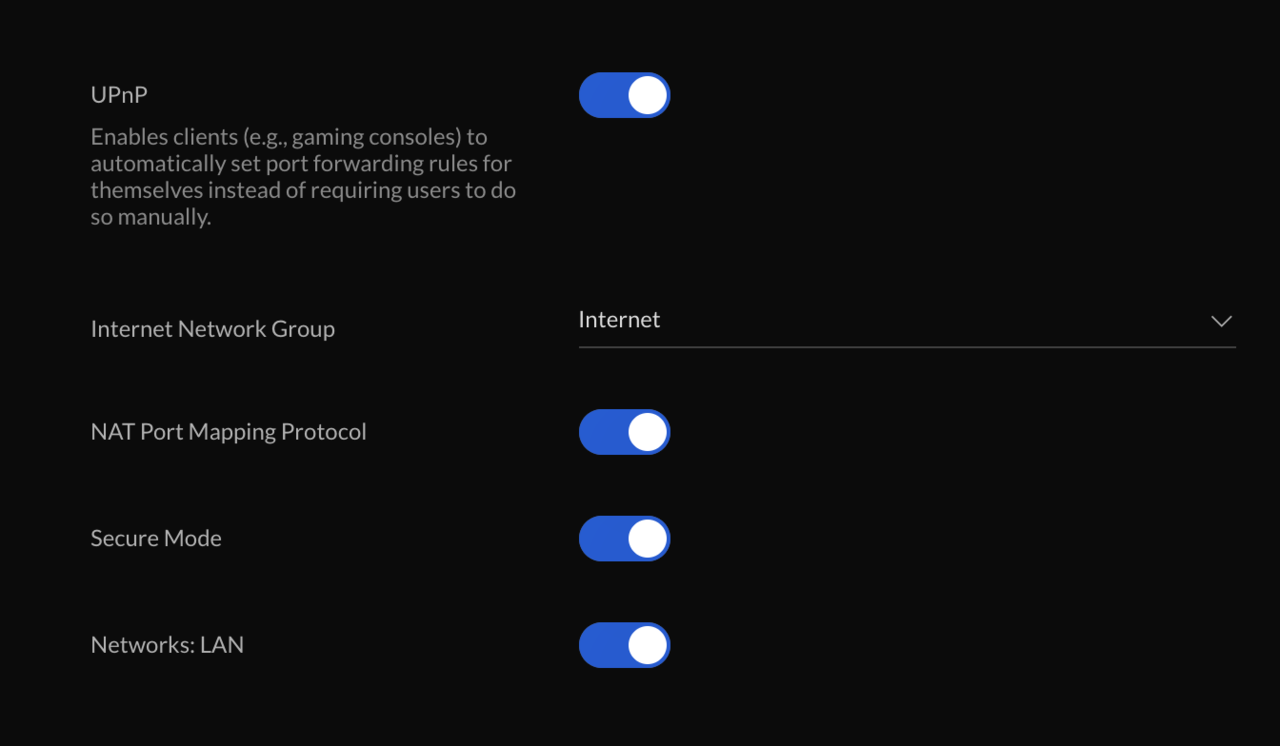Click the blue track of Secure Mode switch
This screenshot has height=746, width=1280.
(x=600, y=538)
